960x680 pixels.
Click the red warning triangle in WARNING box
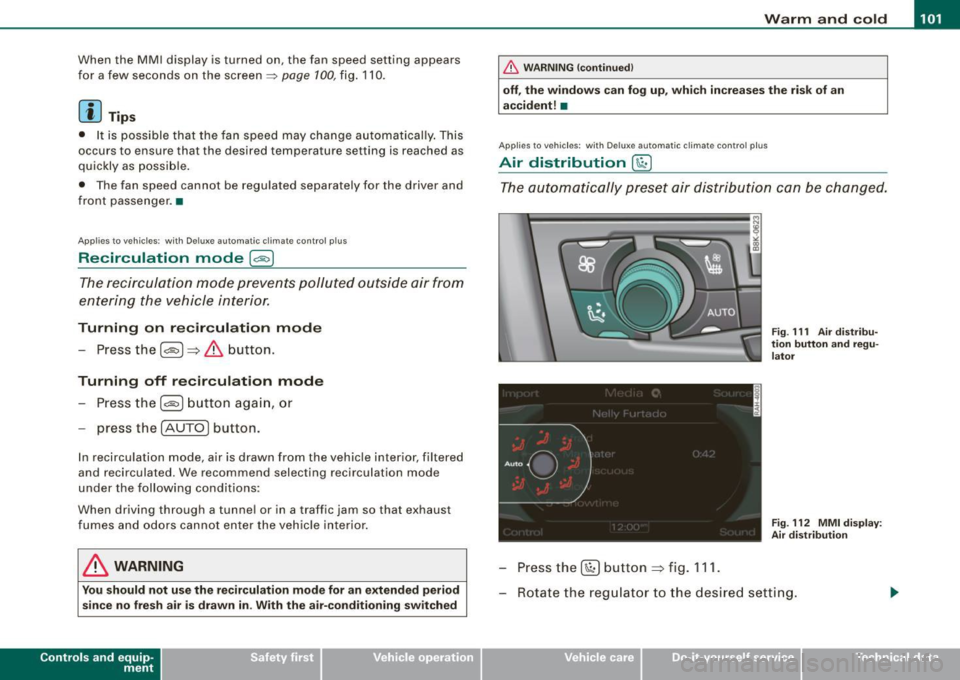(x=95, y=566)
